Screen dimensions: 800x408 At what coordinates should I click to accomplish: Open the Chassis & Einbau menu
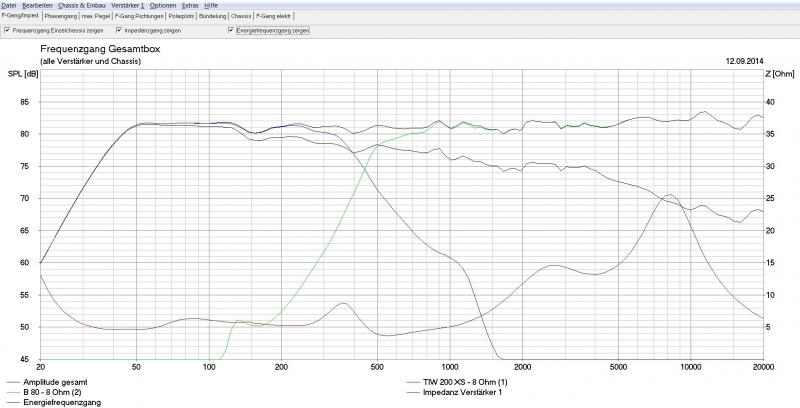(x=82, y=5)
